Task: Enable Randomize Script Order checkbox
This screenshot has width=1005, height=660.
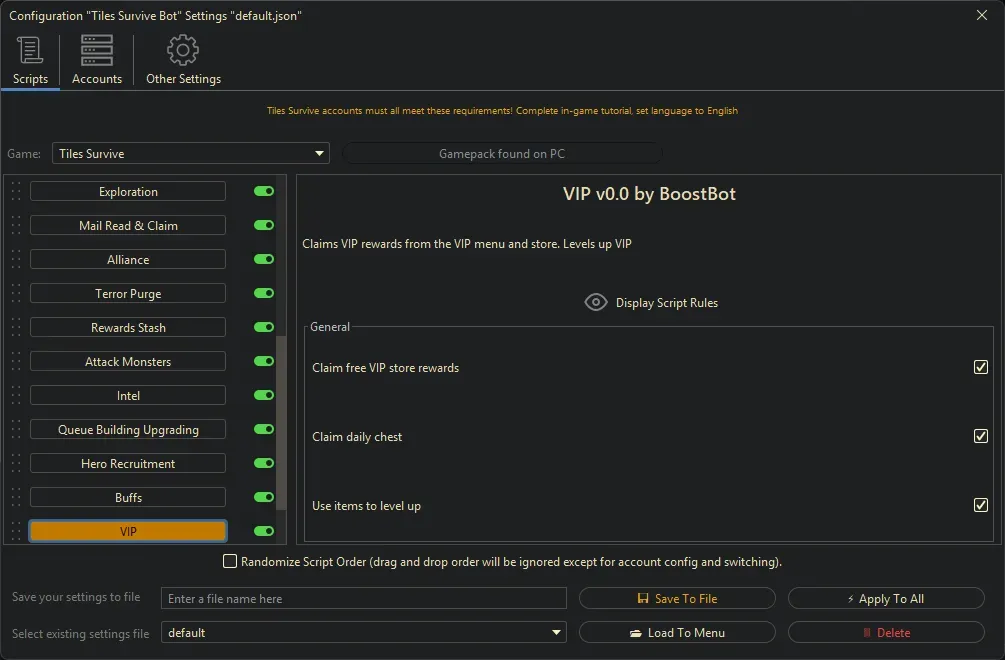Action: tap(231, 562)
